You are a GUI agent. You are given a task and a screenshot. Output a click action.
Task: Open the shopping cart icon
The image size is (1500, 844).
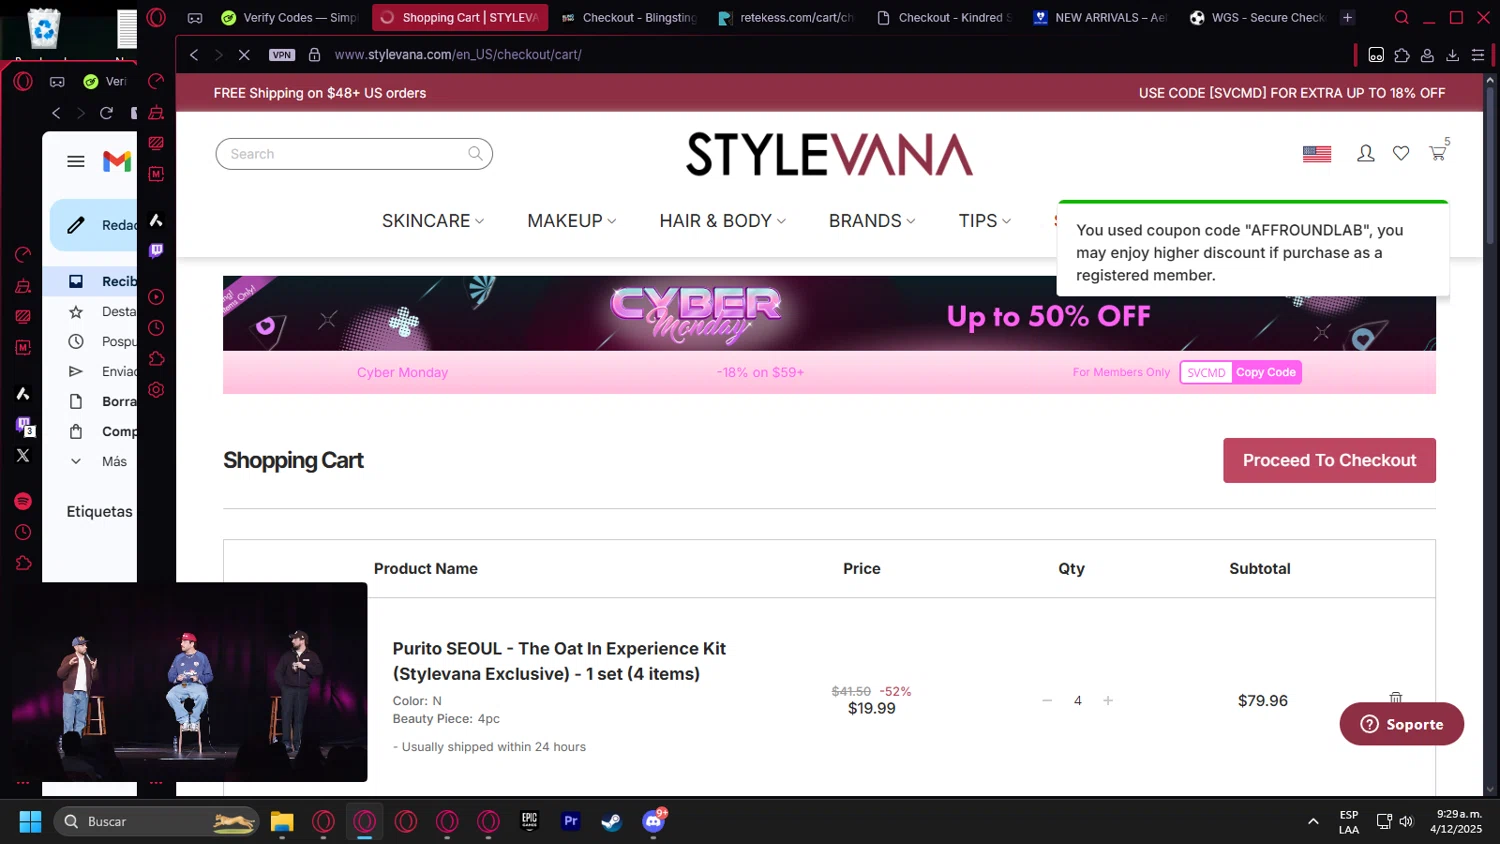point(1438,153)
